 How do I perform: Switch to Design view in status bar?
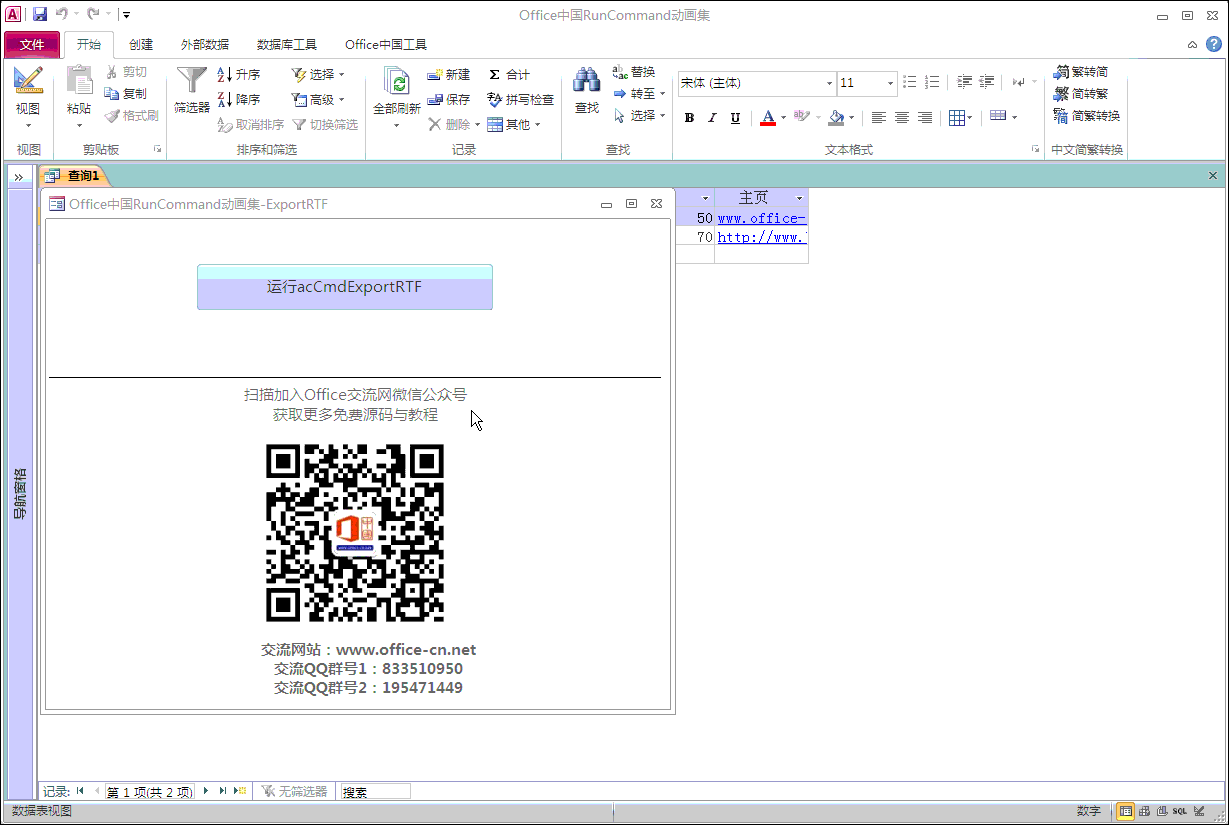1198,811
